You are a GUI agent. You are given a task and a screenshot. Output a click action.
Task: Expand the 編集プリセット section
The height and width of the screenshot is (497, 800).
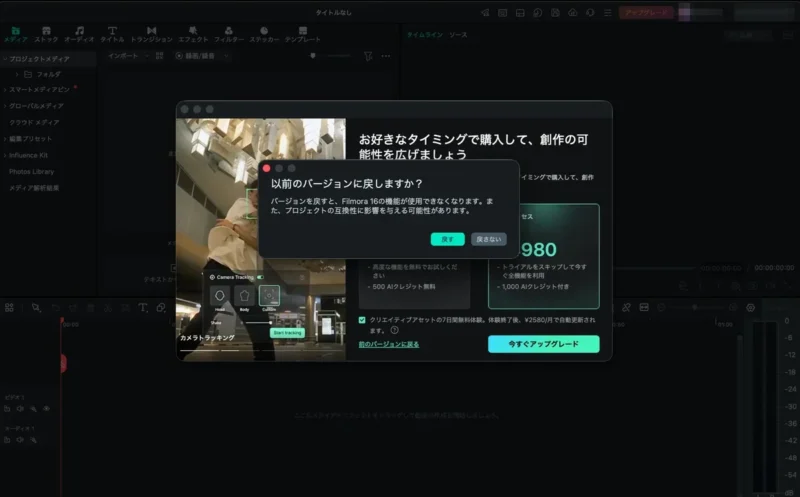5,139
